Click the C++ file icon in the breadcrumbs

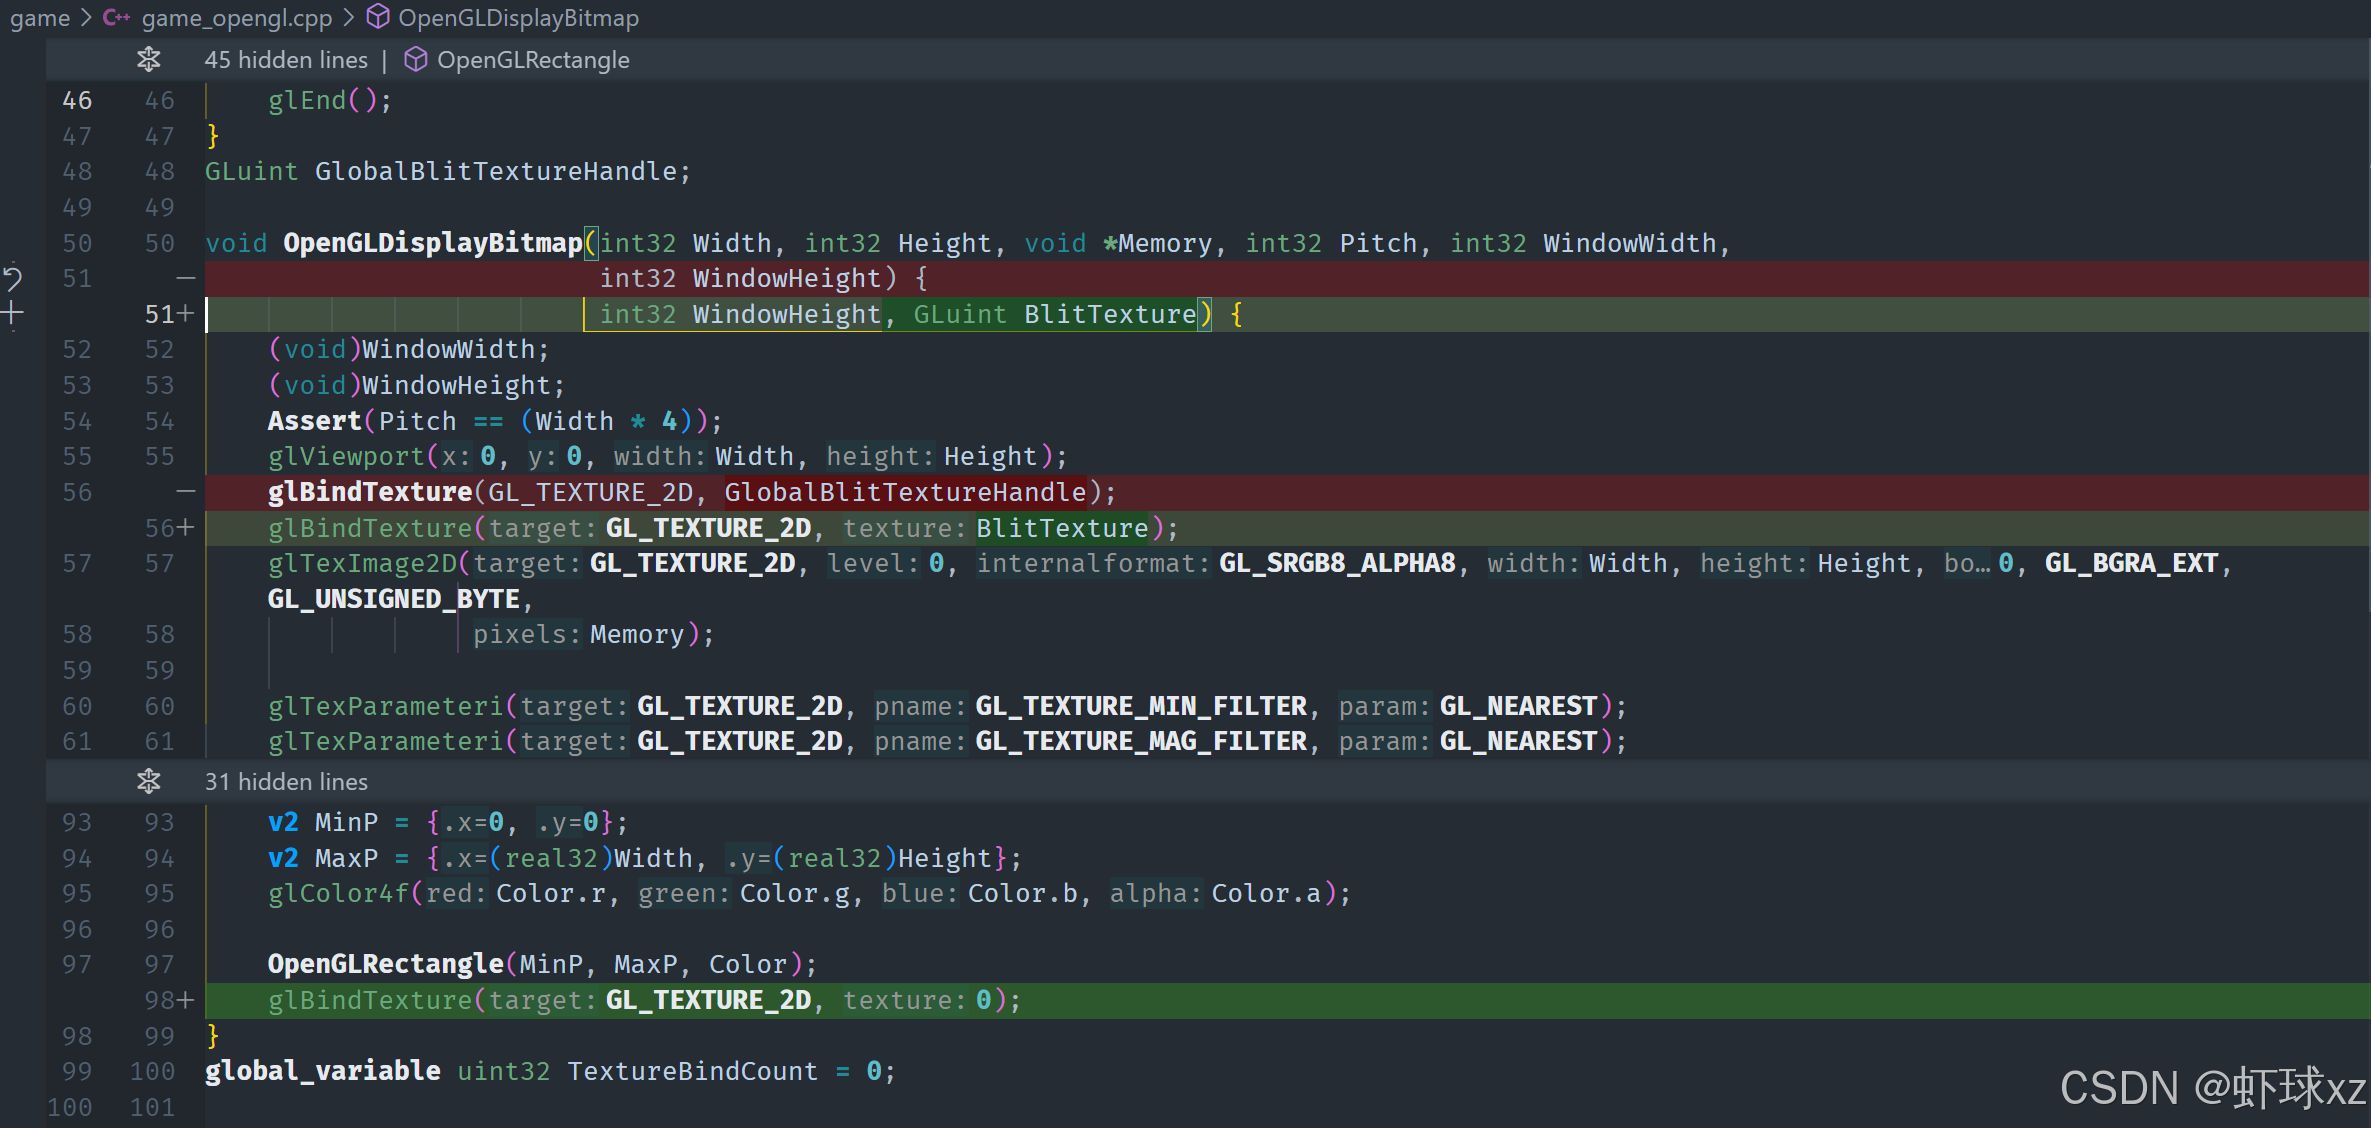(x=116, y=18)
